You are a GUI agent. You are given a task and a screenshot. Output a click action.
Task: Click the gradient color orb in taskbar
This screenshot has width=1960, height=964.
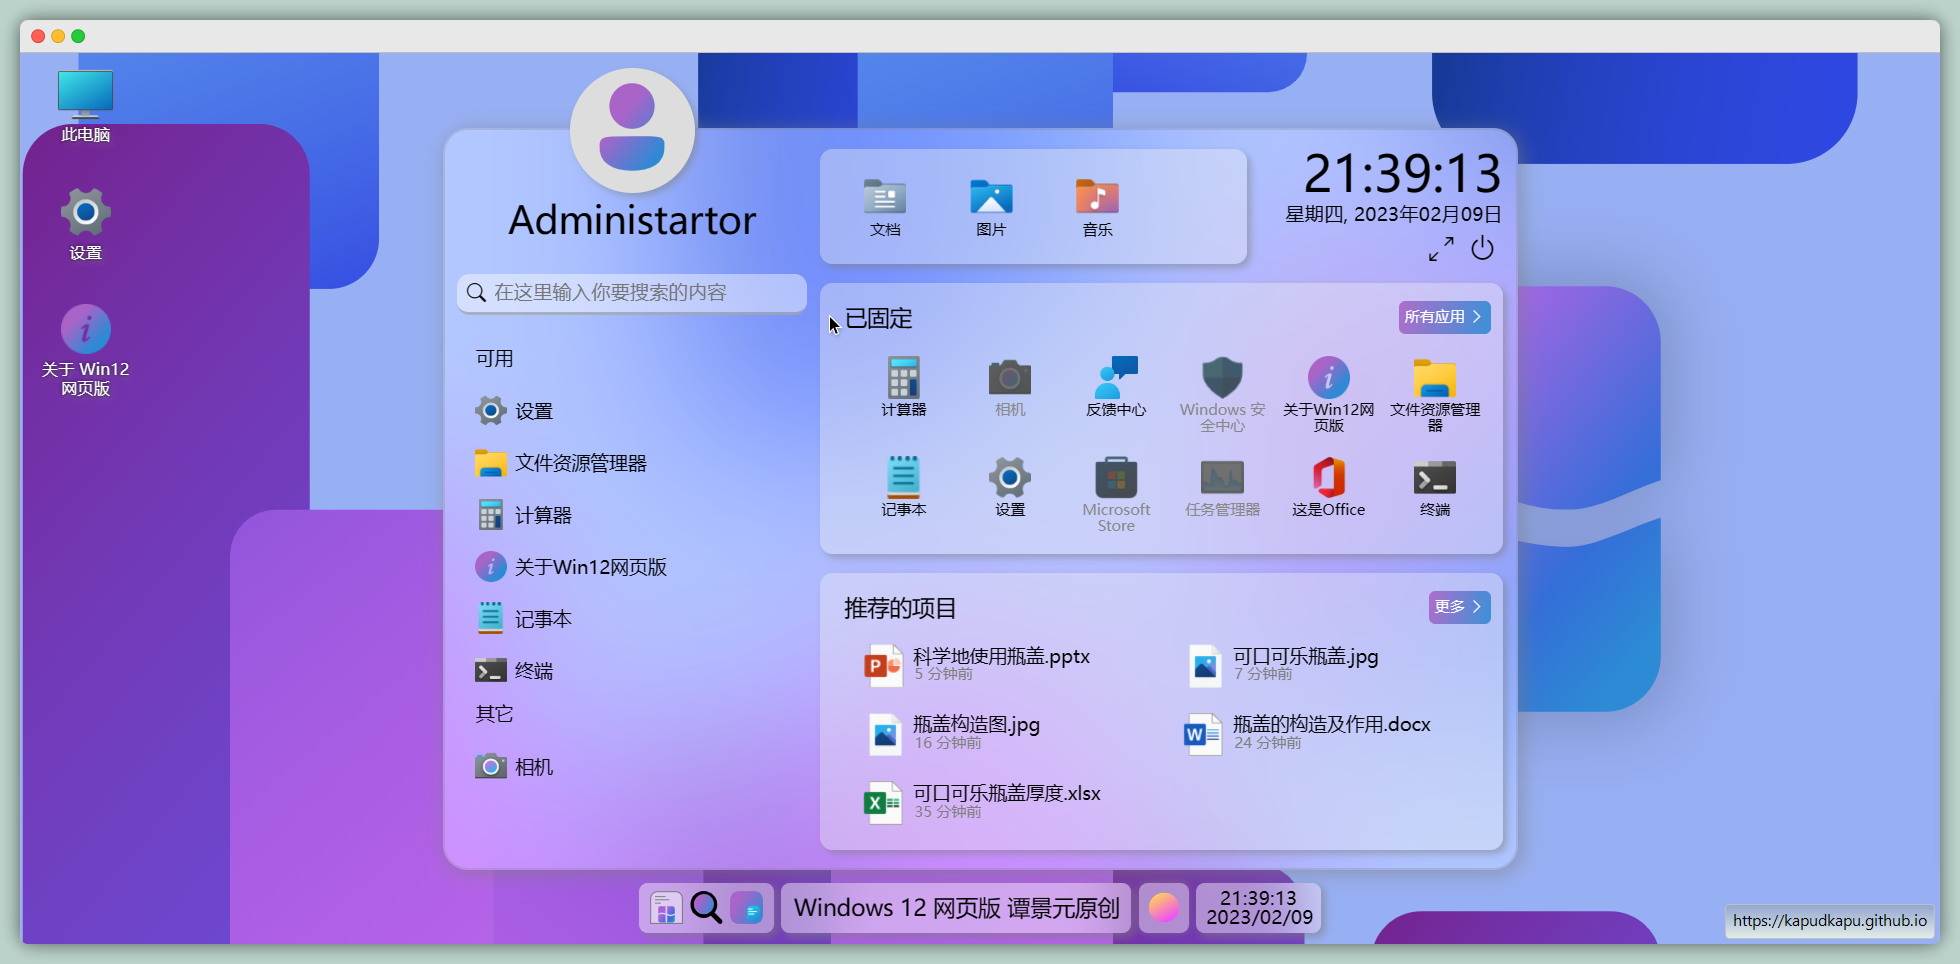tap(1163, 908)
